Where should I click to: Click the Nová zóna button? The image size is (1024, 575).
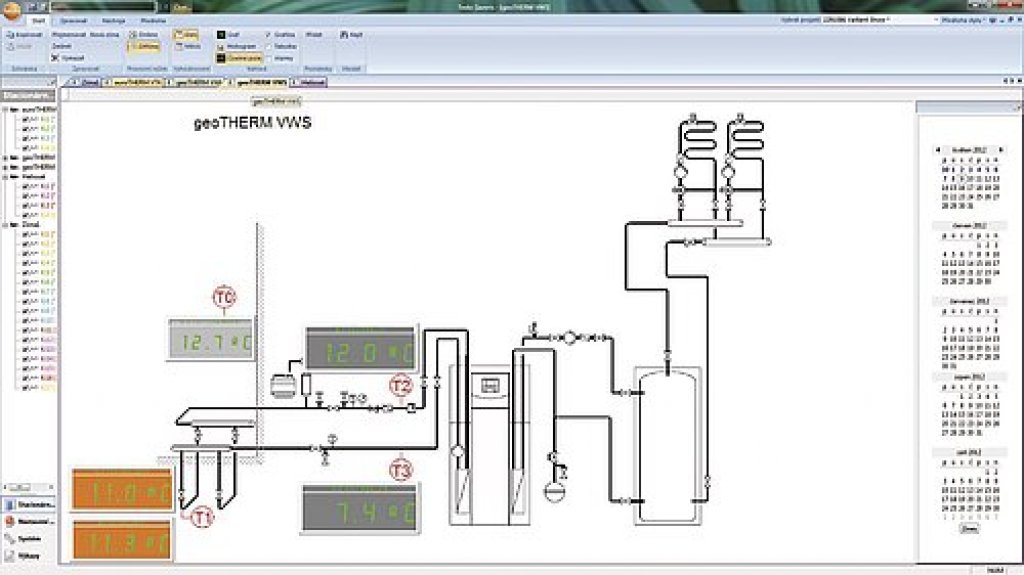tap(104, 35)
